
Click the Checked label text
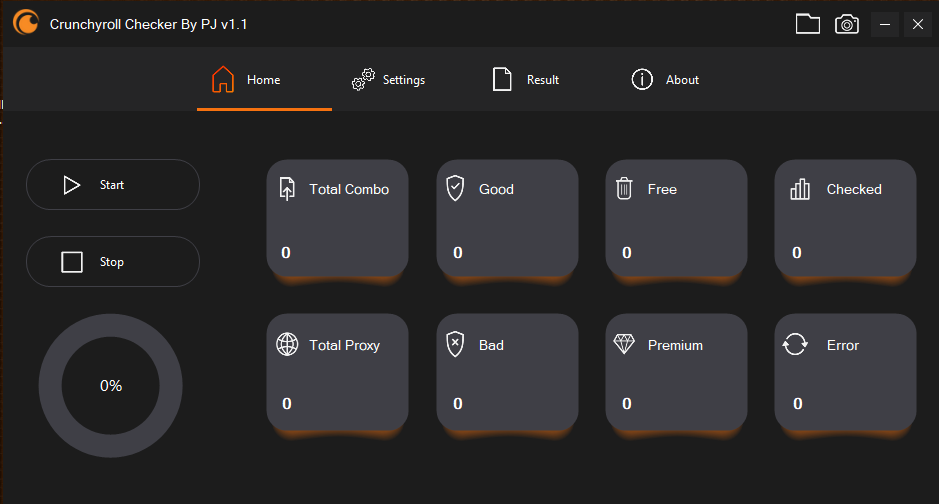[x=854, y=189]
